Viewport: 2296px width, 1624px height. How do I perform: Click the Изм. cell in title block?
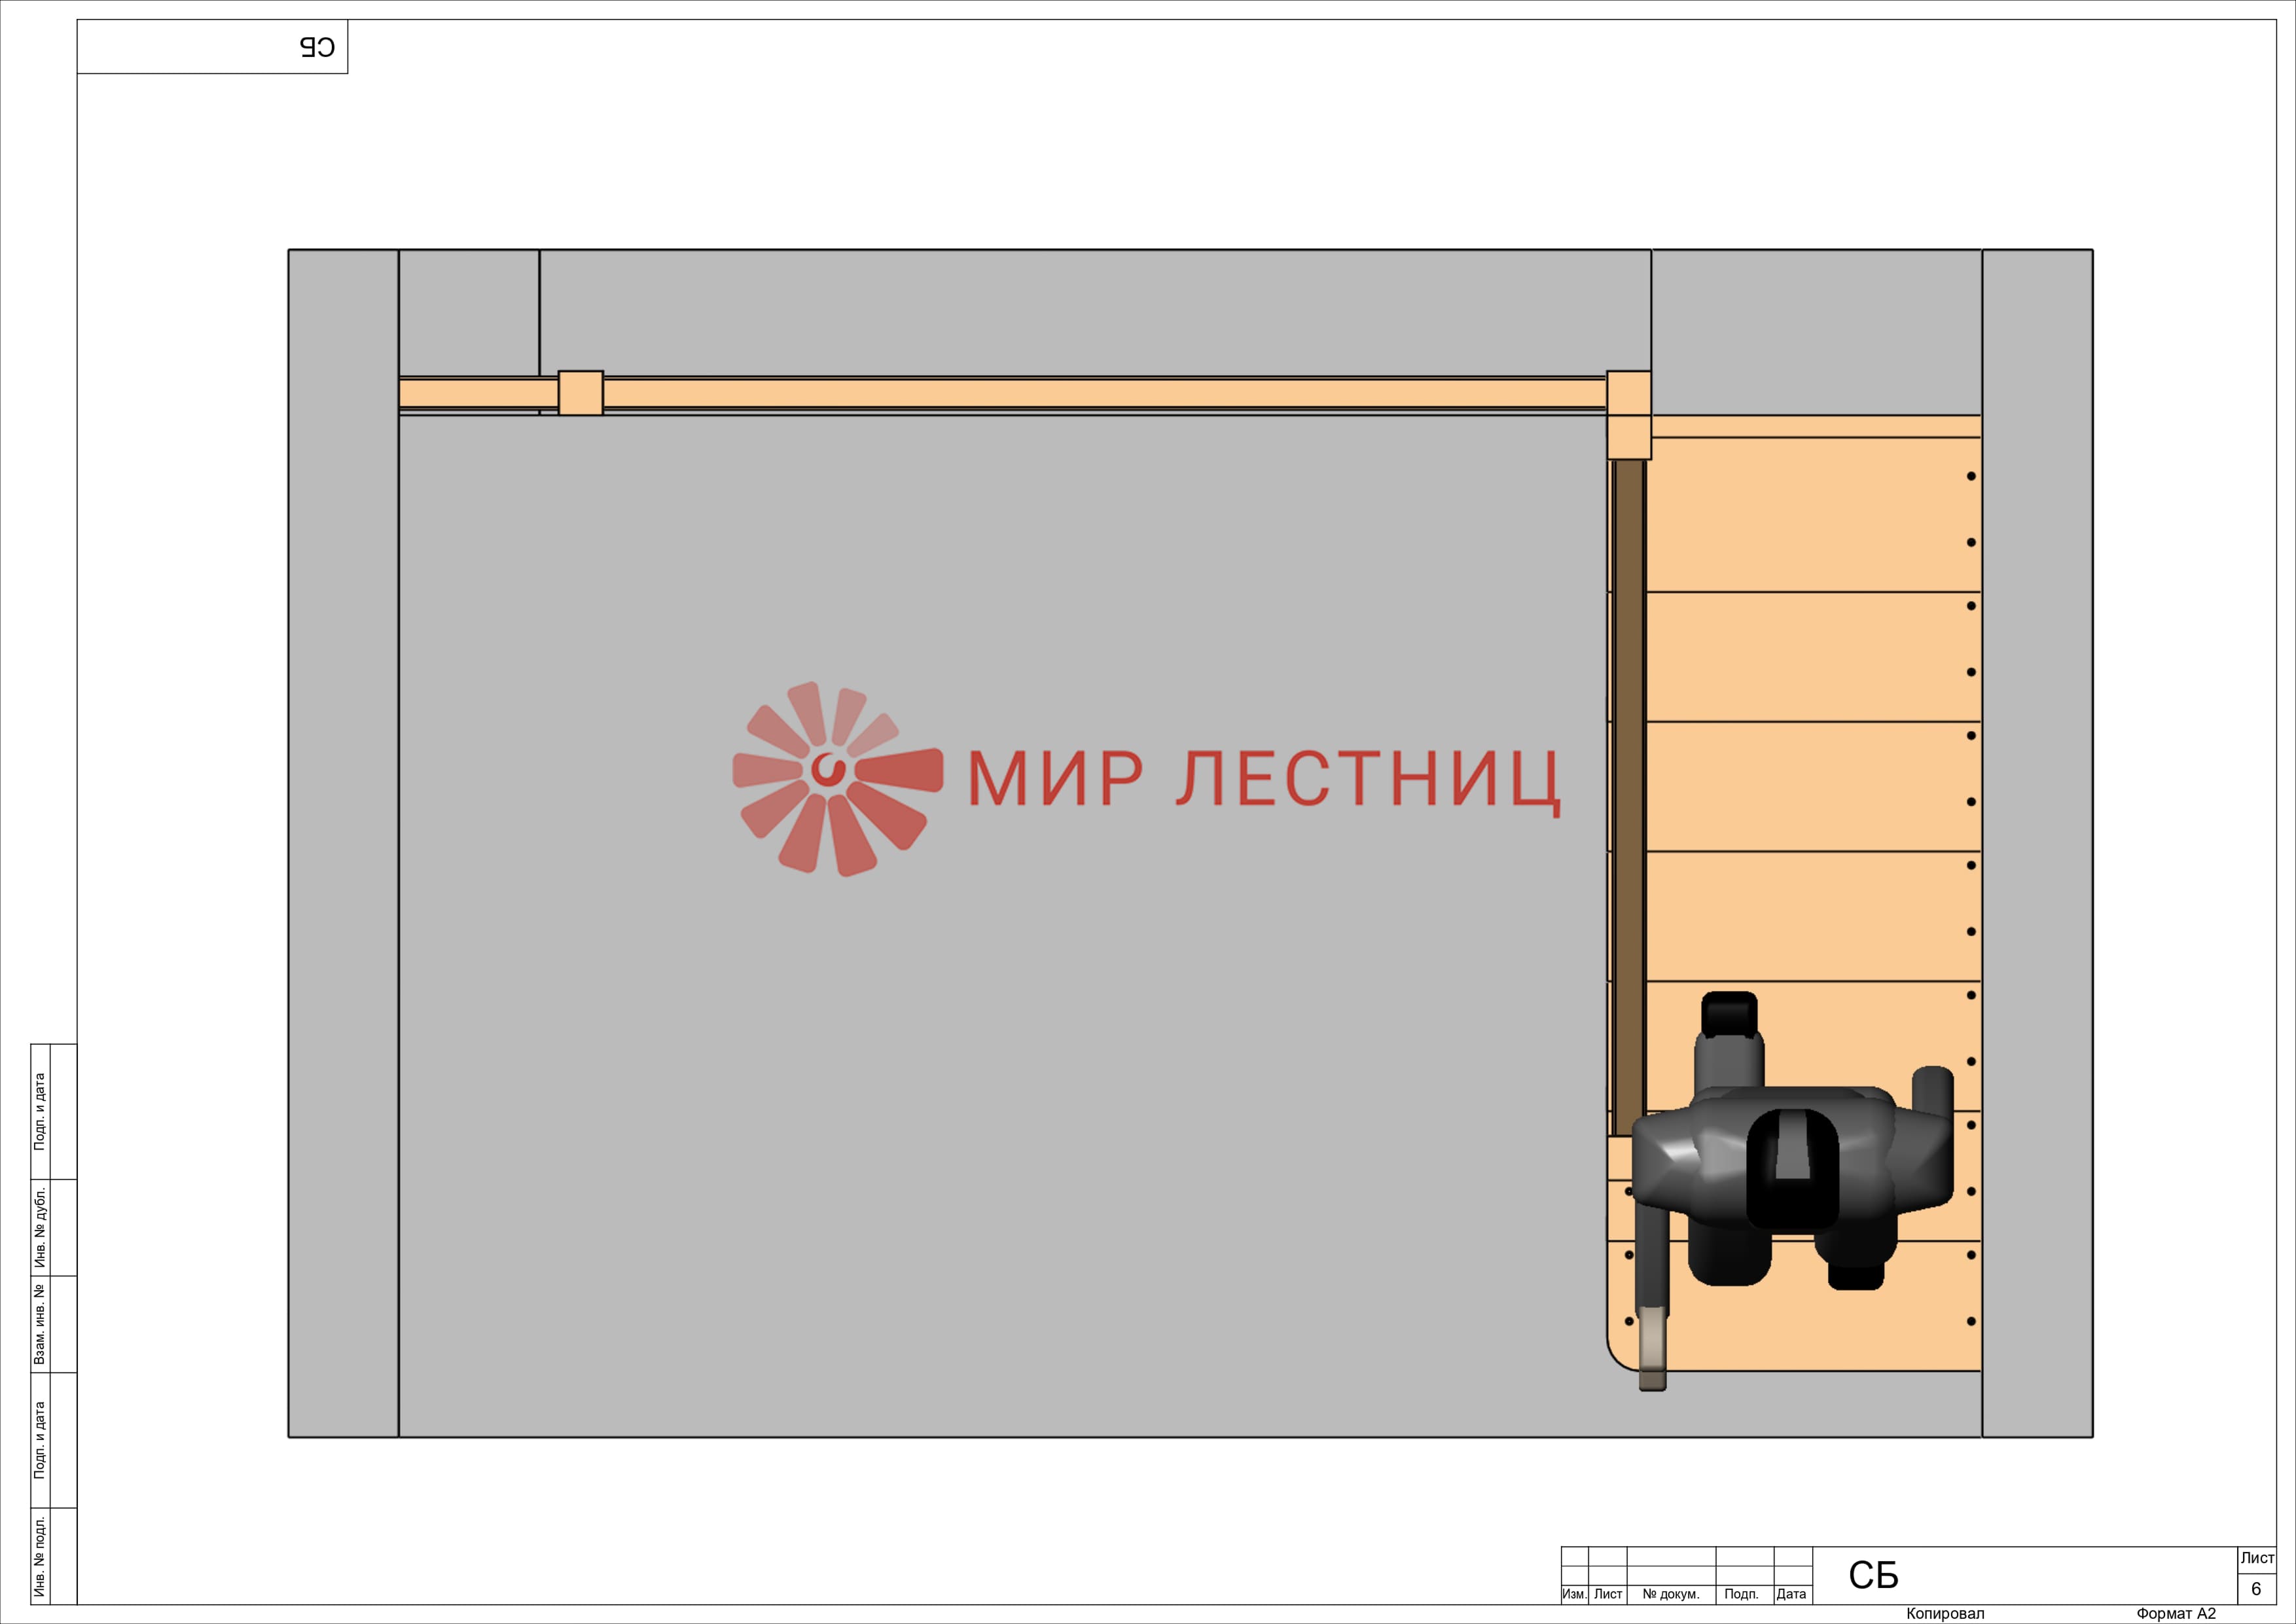point(1574,1594)
